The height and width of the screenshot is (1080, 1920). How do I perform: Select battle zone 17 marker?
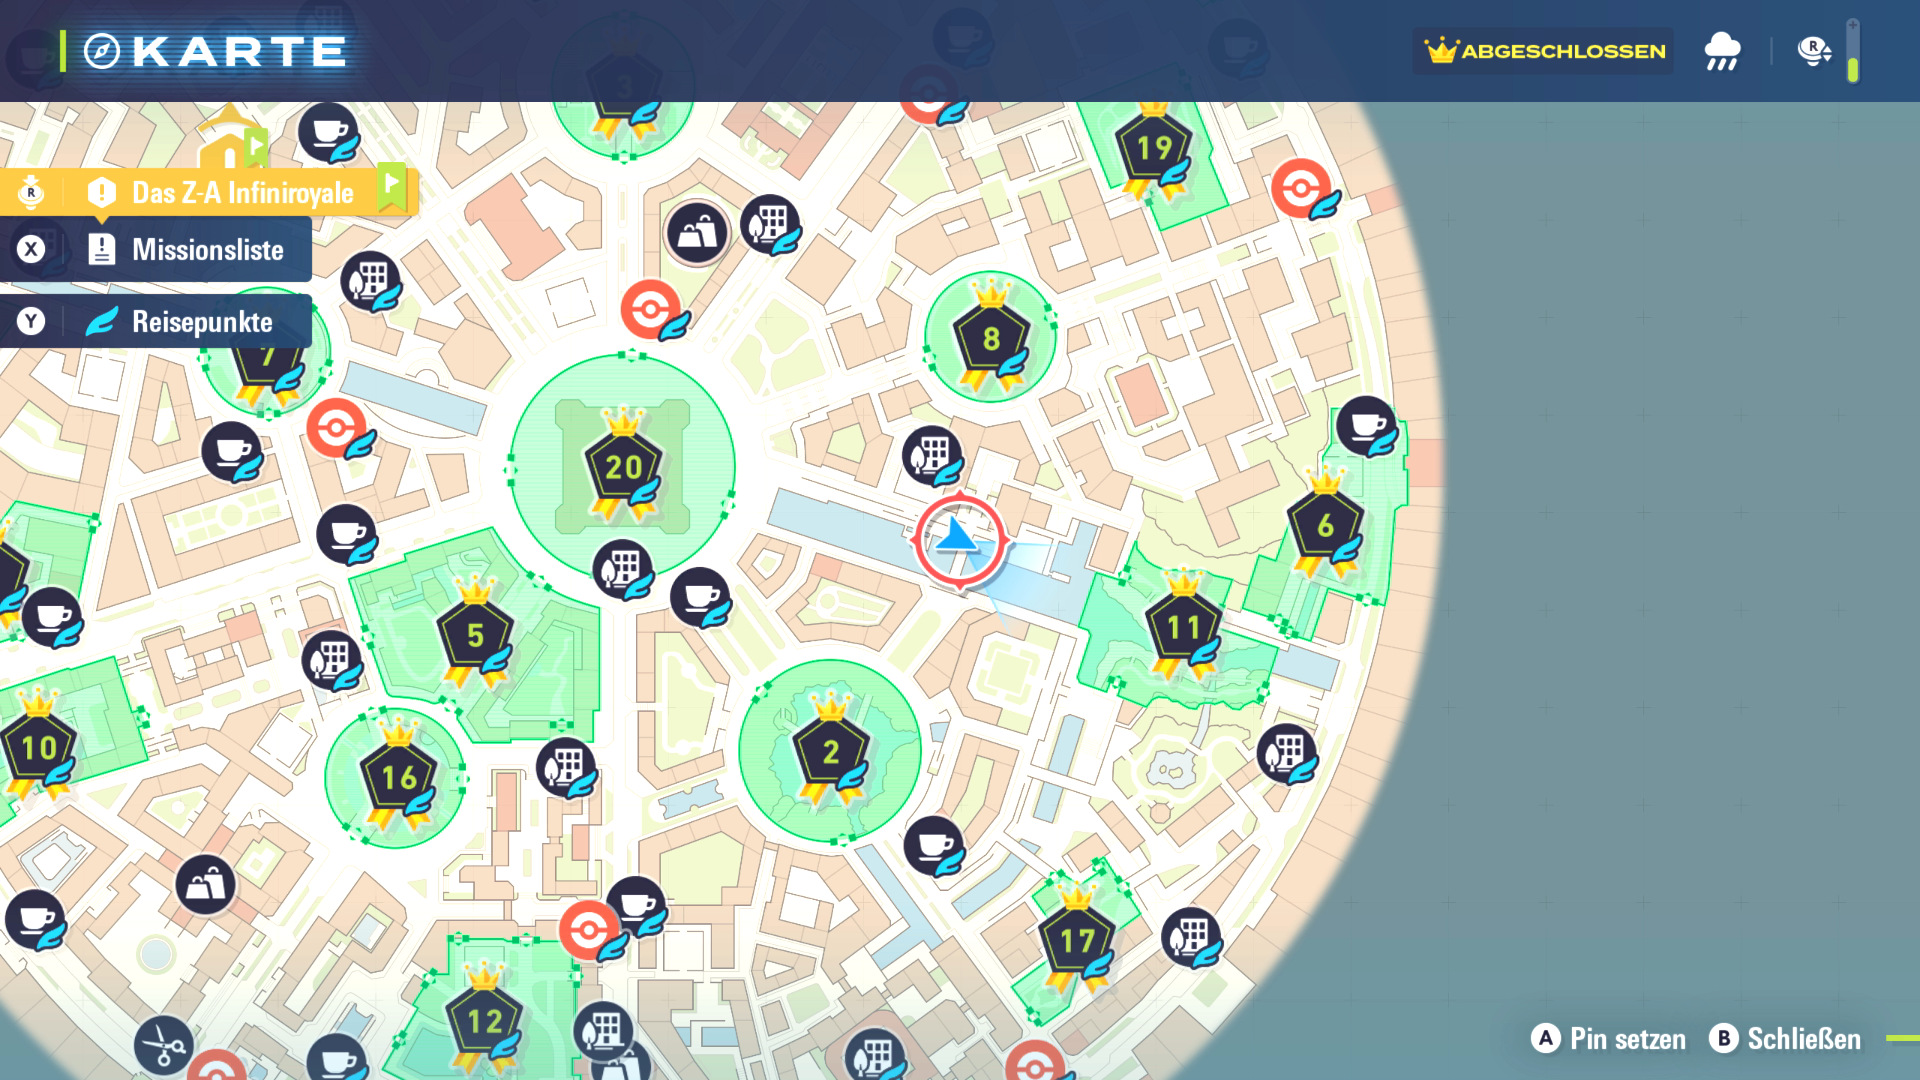(x=1076, y=940)
